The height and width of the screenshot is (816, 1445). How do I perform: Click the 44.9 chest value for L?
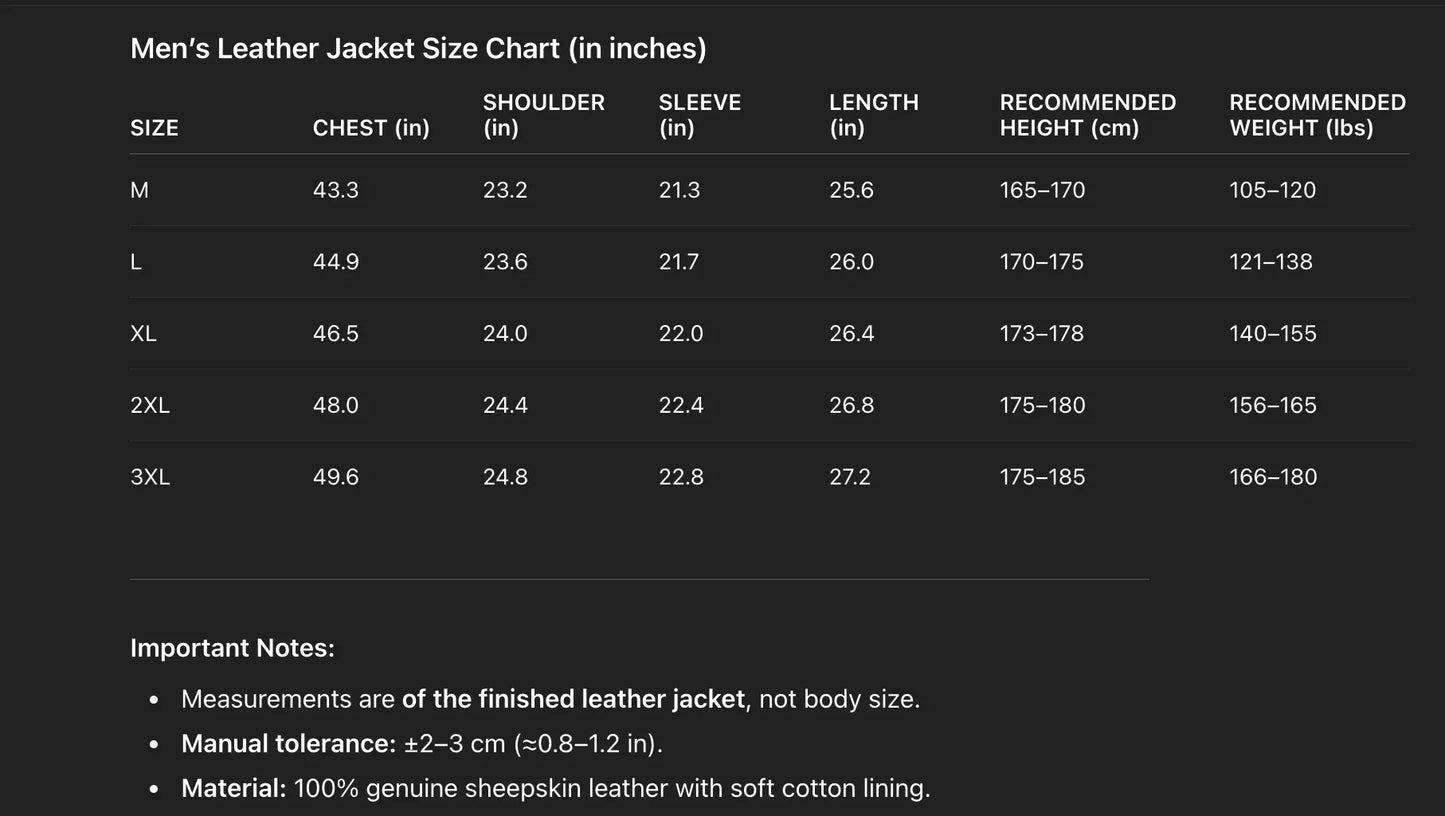click(335, 262)
